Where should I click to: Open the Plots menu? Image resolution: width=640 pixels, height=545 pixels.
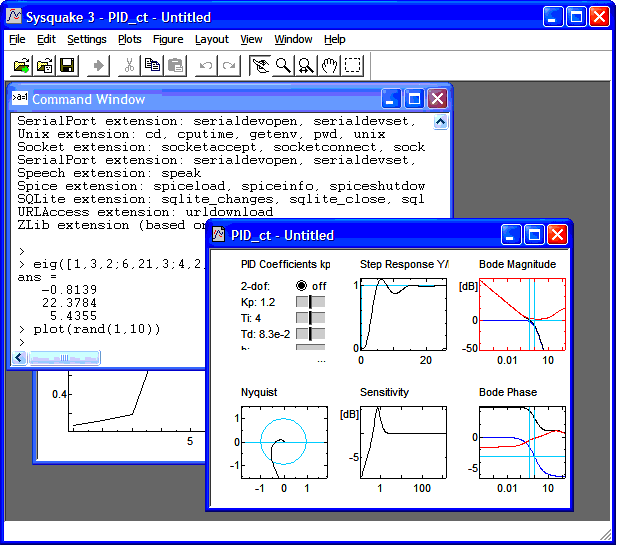[130, 39]
